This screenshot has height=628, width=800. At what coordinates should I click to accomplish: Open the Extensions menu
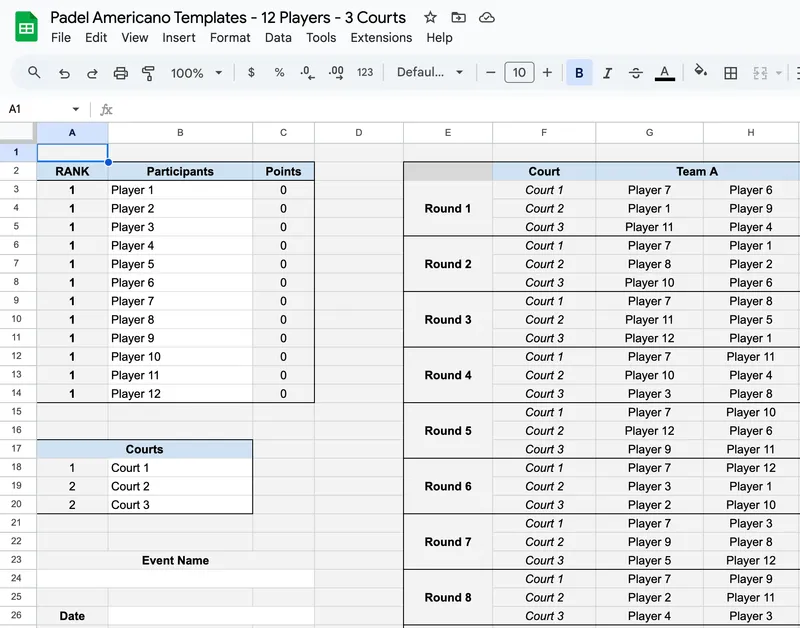[381, 38]
